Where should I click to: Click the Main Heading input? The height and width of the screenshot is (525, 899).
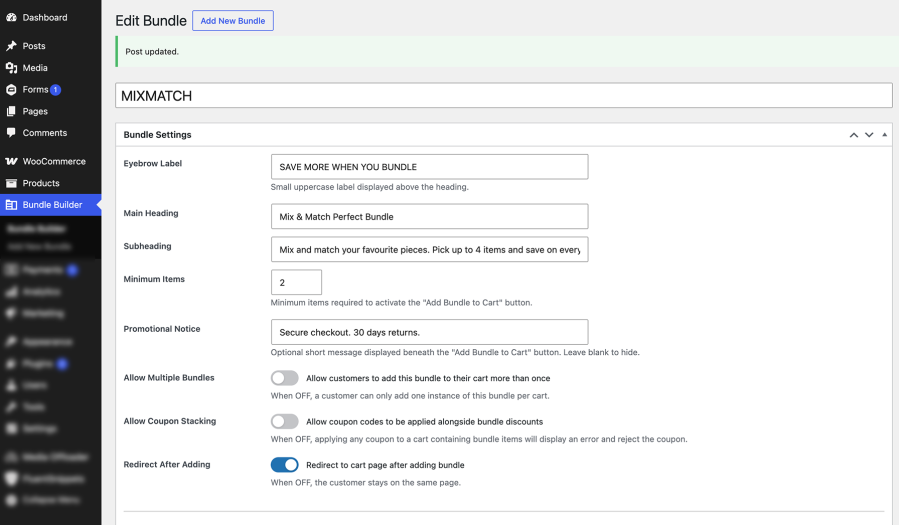[429, 217]
